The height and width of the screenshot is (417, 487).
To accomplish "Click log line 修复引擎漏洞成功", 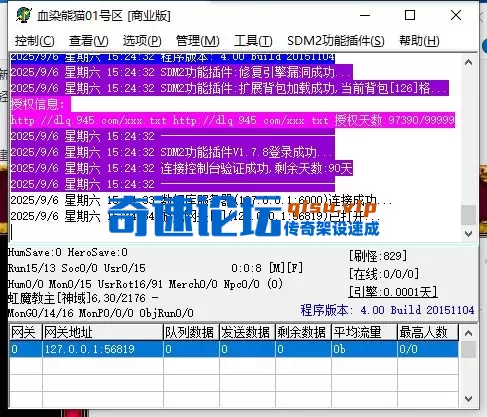I will tap(181, 72).
